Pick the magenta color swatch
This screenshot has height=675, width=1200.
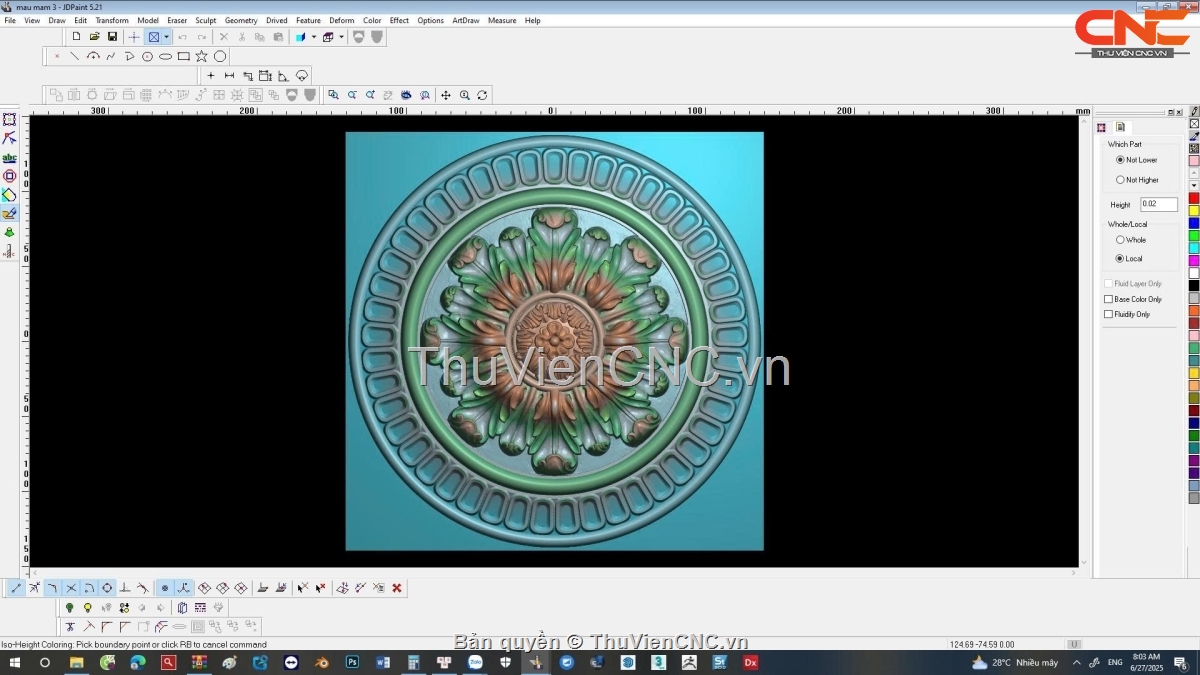pyautogui.click(x=1194, y=261)
